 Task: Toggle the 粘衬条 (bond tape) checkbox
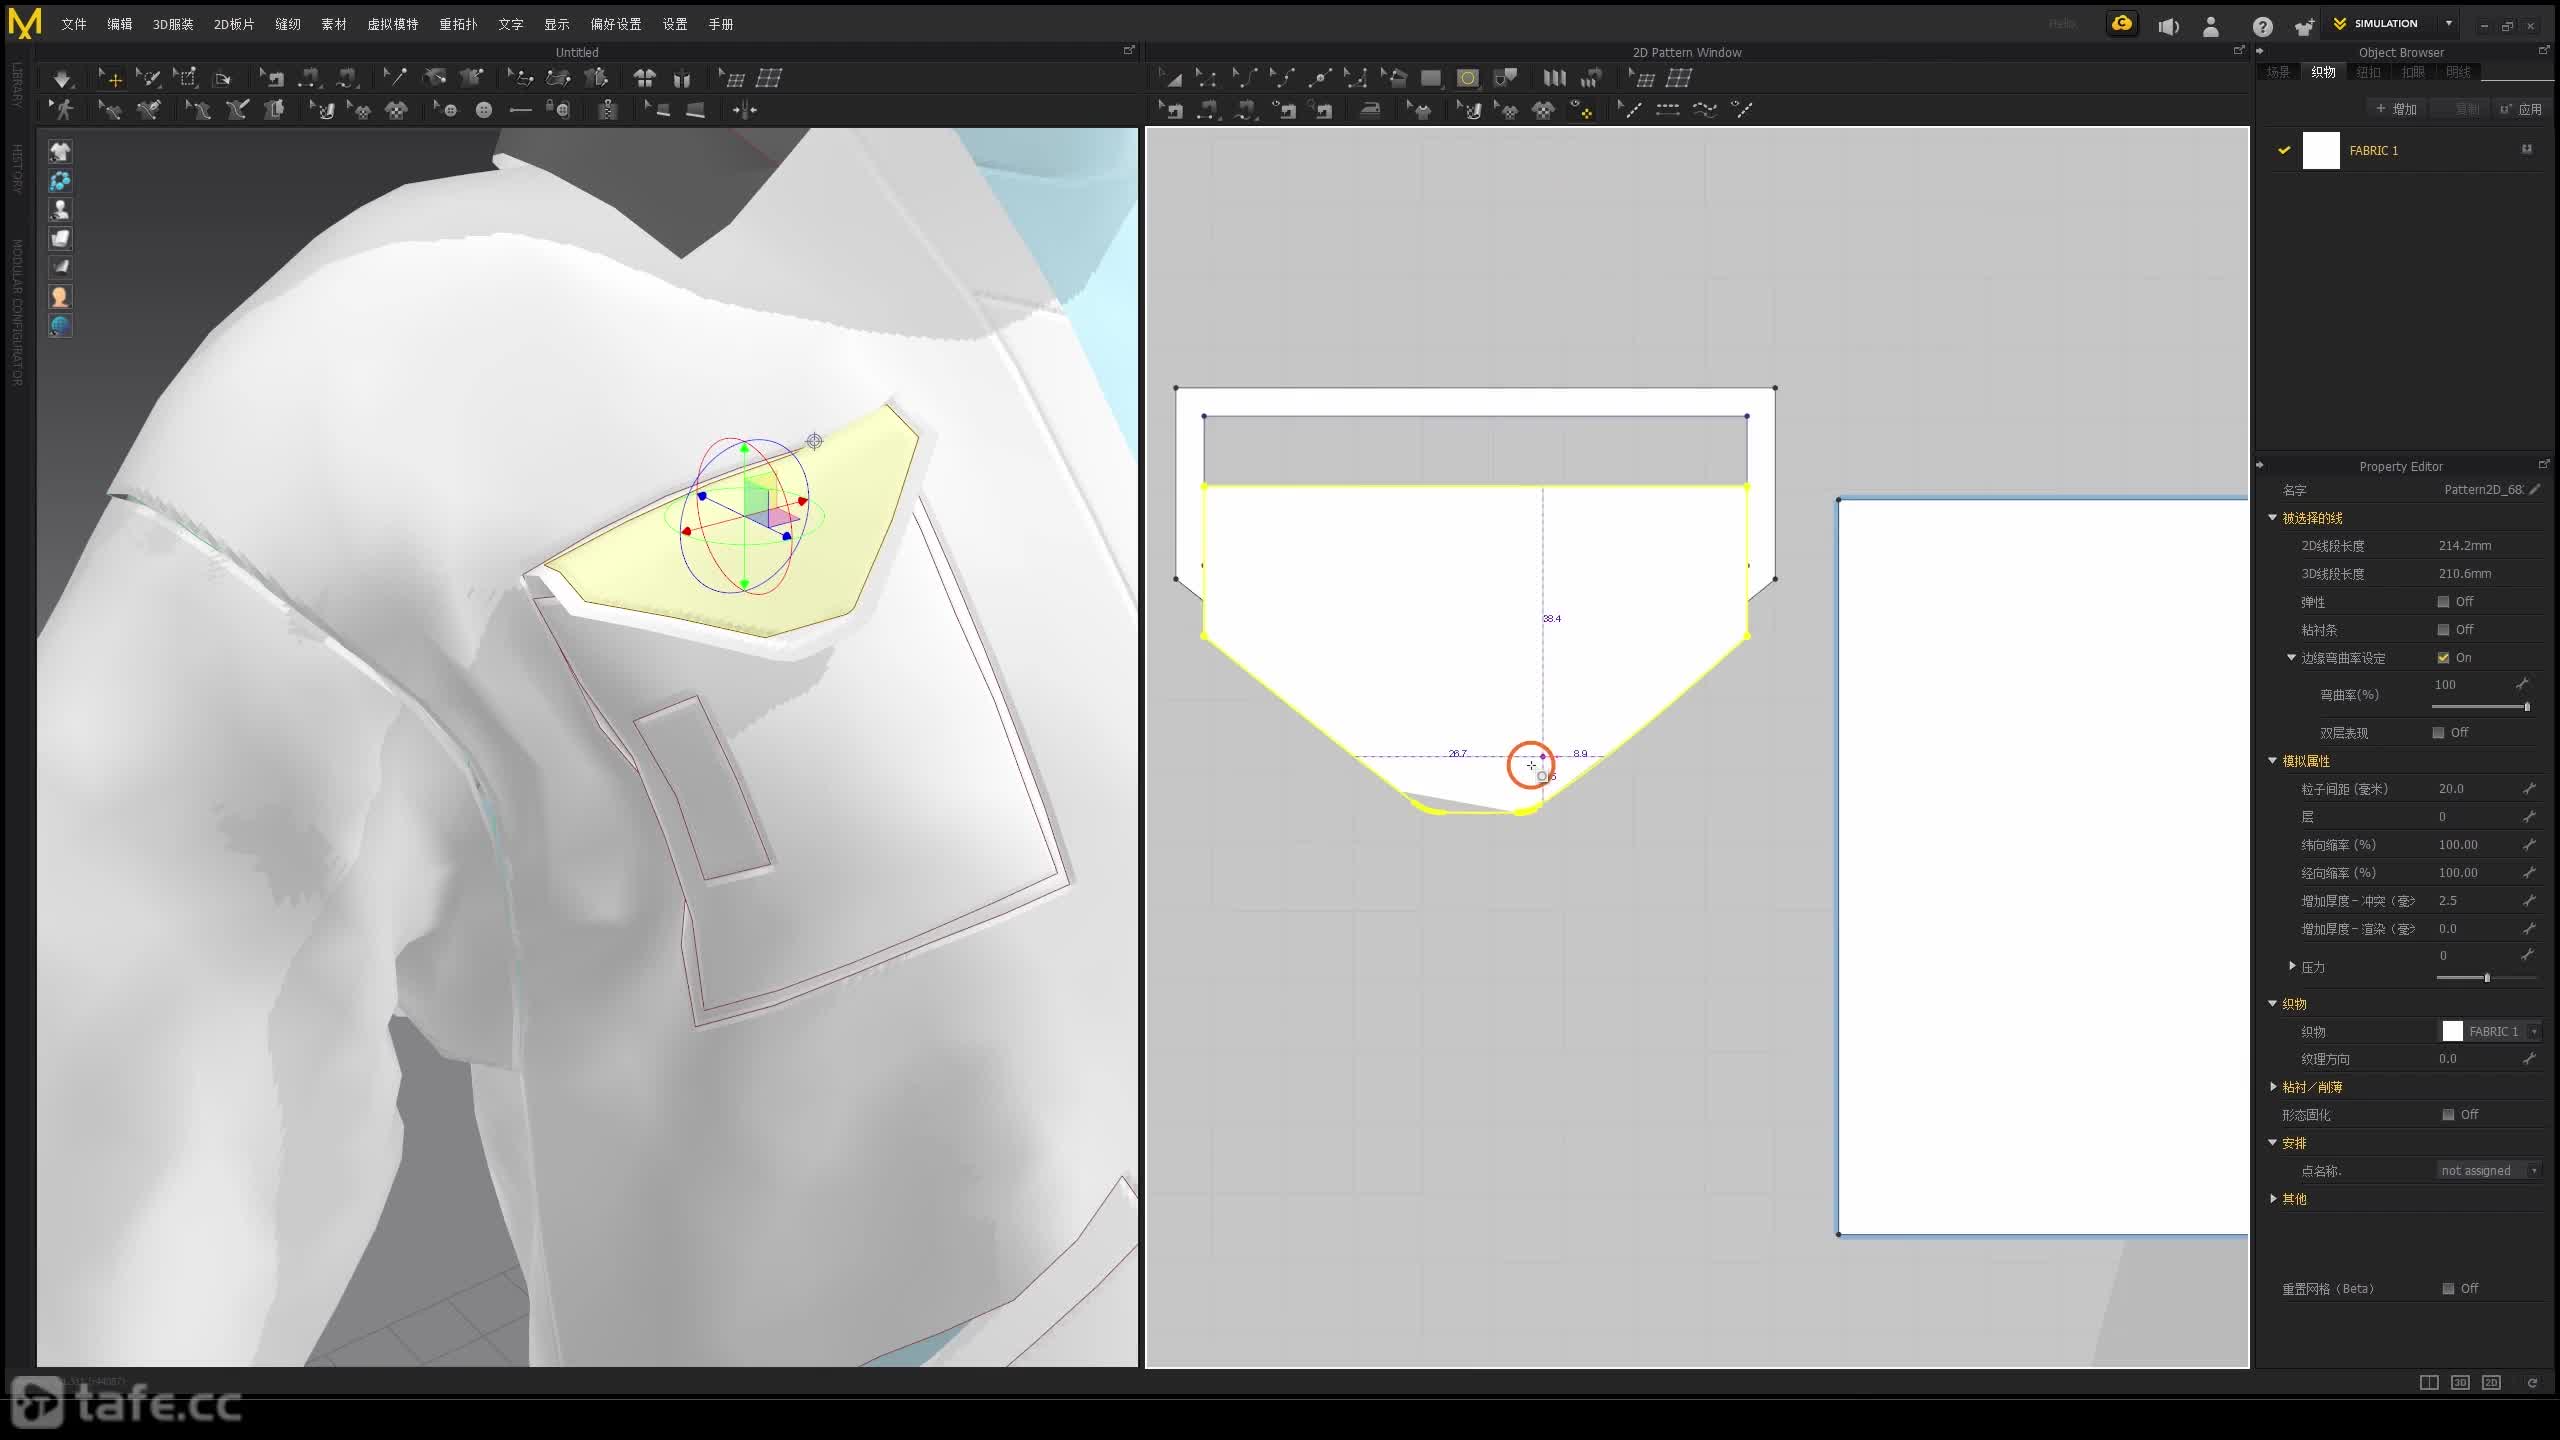(x=2443, y=630)
